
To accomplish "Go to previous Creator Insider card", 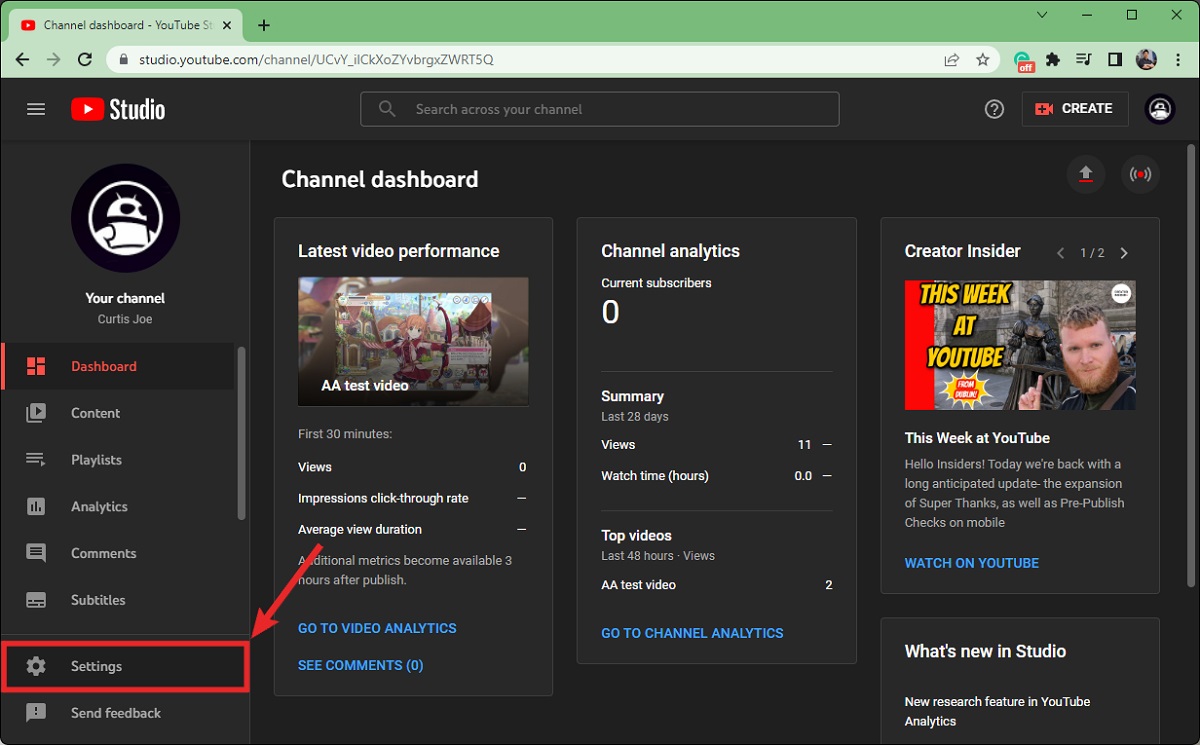I will click(x=1061, y=253).
